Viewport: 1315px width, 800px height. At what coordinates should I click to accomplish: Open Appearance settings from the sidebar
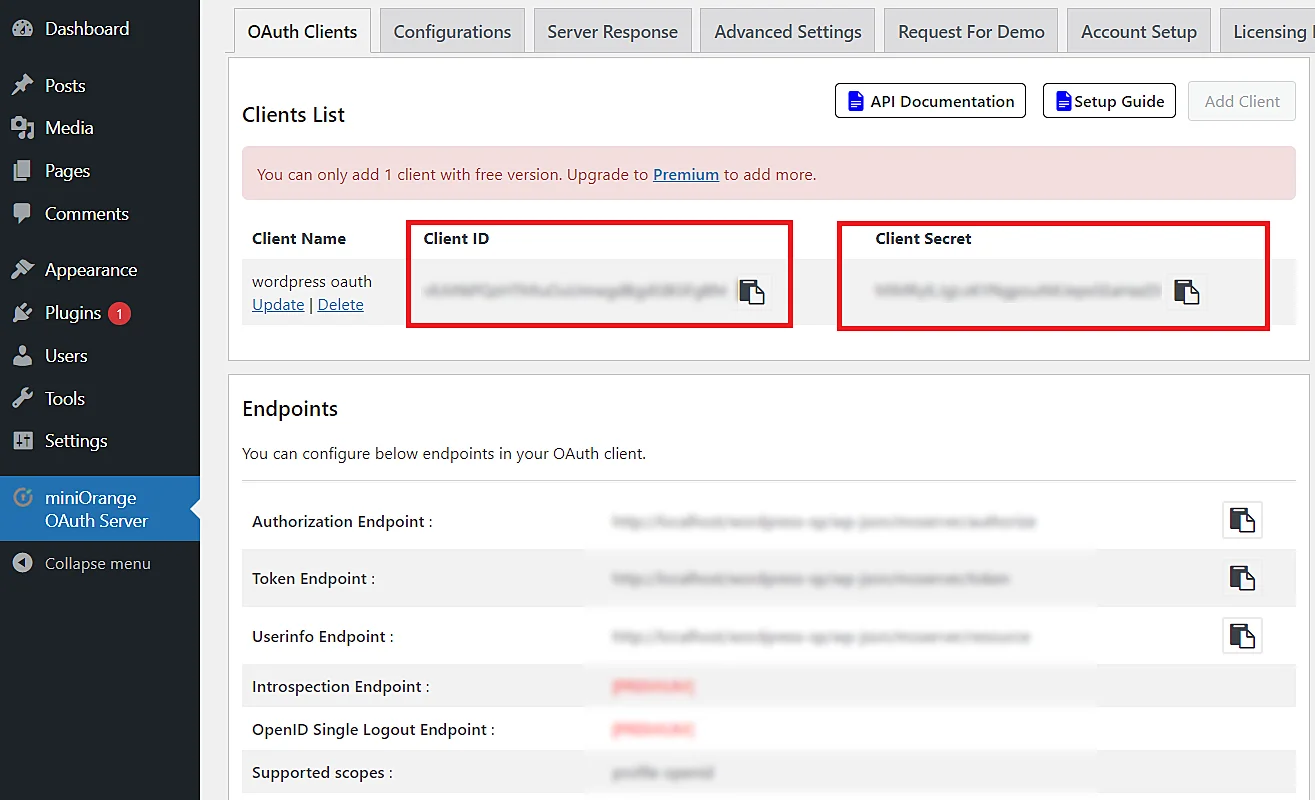(x=89, y=269)
